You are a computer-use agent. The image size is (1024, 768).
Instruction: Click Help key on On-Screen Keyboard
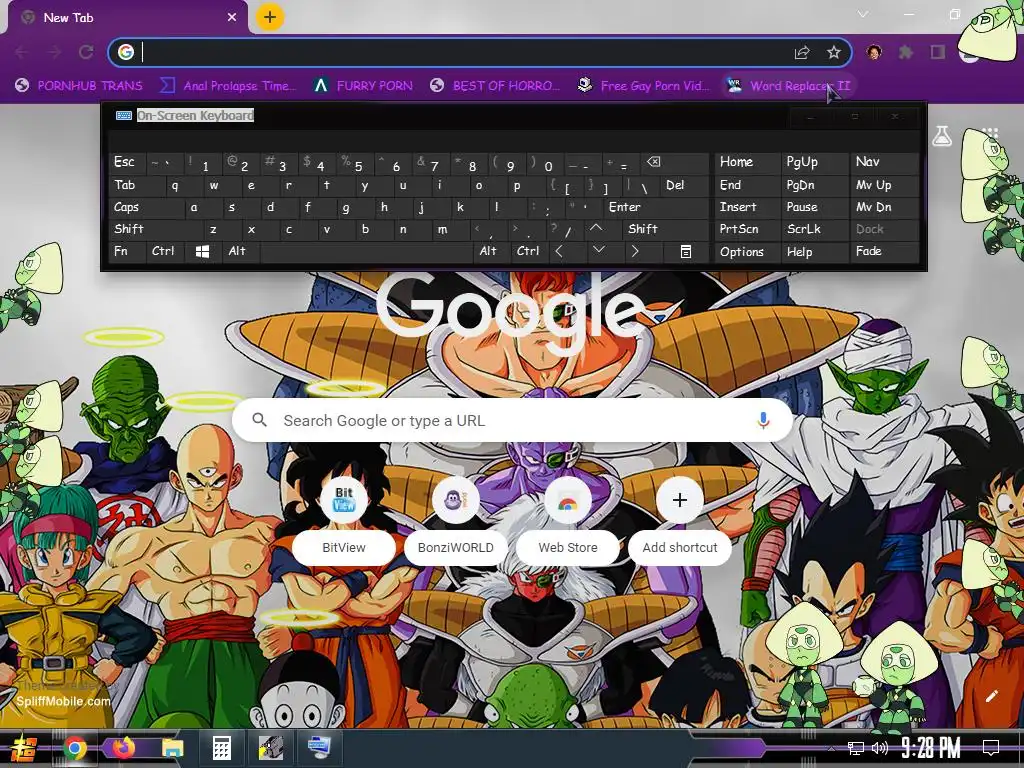815,251
